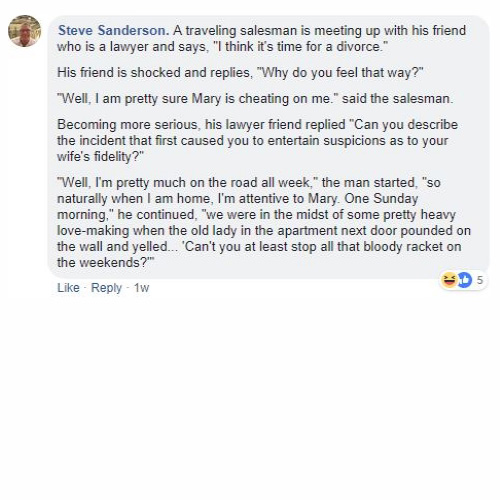Click the 'His friend is shocked' paragraph

click(240, 73)
